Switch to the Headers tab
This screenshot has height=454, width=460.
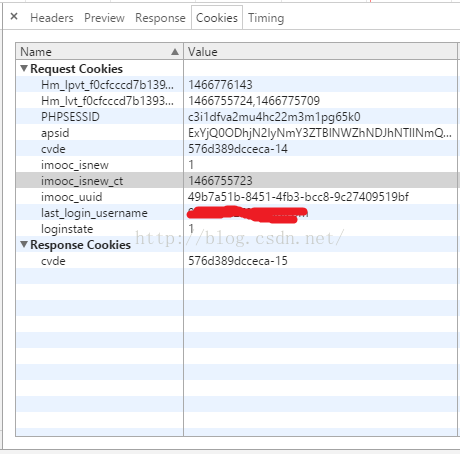point(52,18)
